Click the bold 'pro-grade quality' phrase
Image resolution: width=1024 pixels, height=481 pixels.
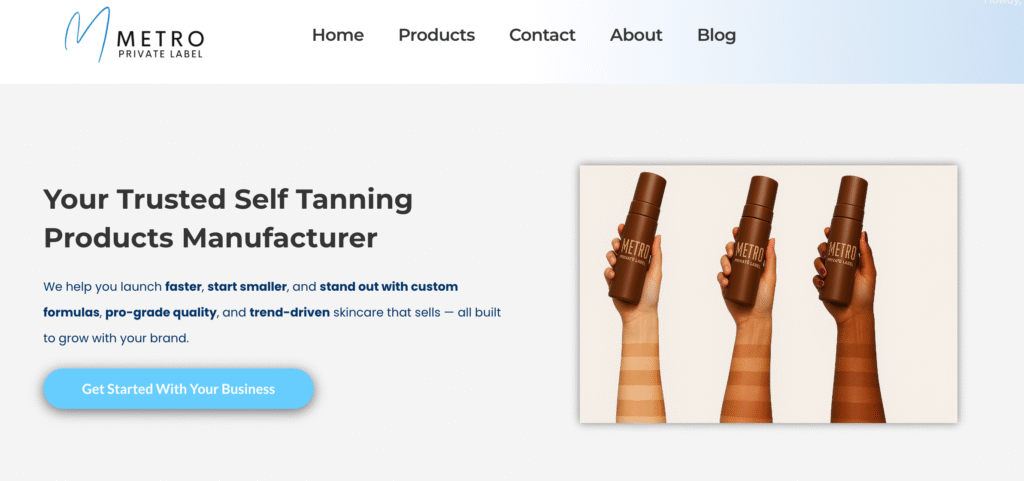click(161, 313)
